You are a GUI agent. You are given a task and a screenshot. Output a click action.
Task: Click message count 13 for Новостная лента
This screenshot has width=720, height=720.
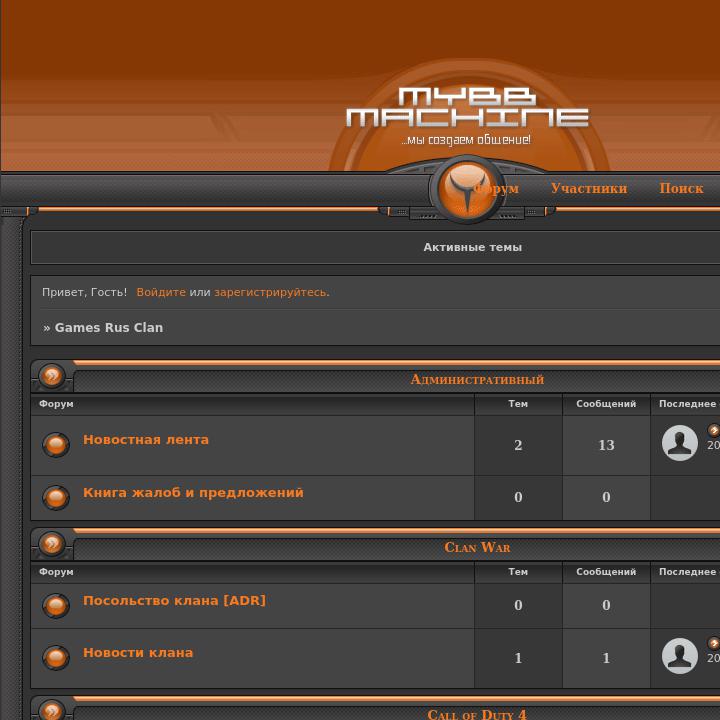[606, 445]
